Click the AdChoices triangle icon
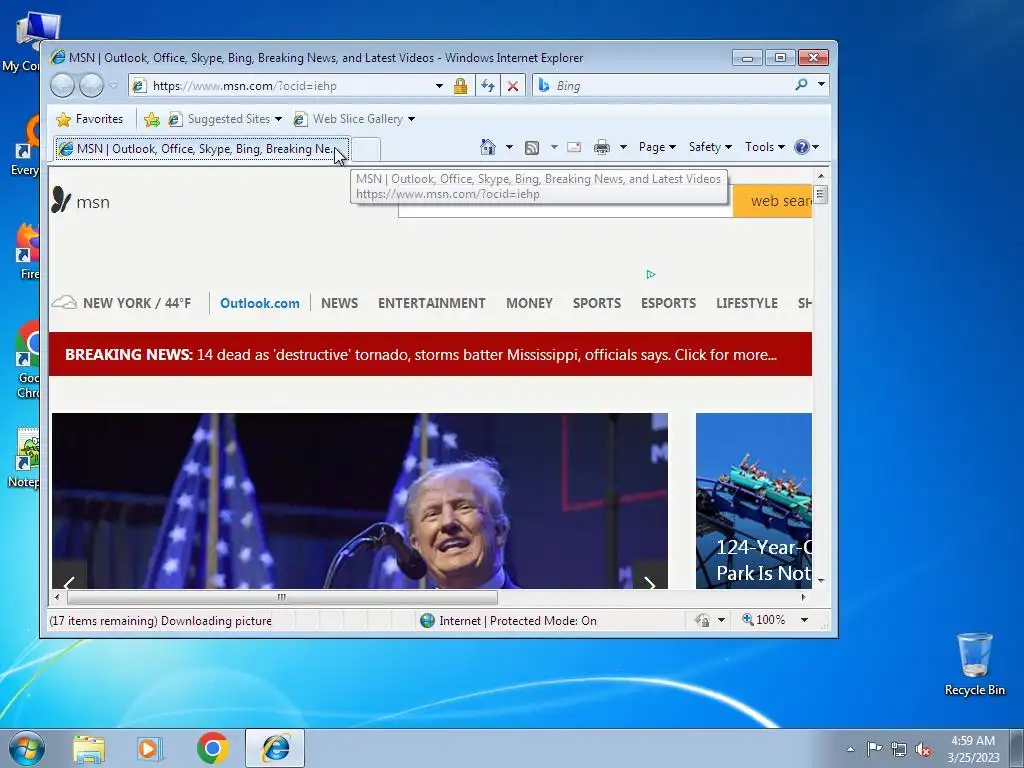1024x768 pixels. tap(651, 274)
